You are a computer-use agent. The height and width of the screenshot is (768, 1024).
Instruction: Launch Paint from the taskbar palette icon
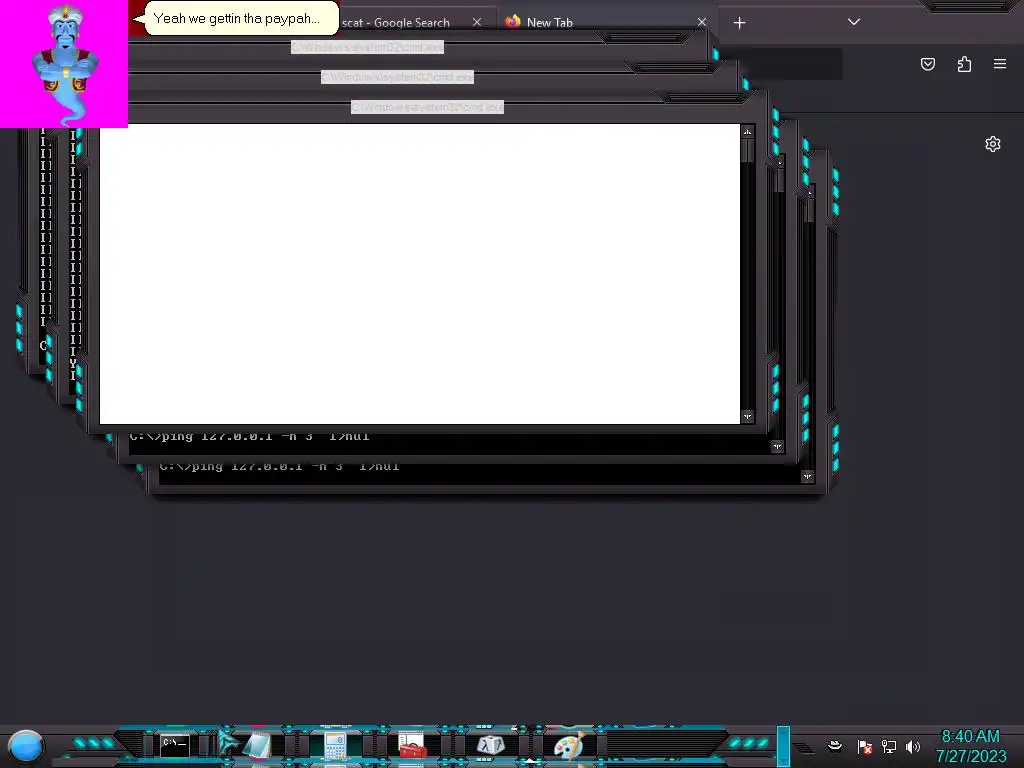[569, 745]
